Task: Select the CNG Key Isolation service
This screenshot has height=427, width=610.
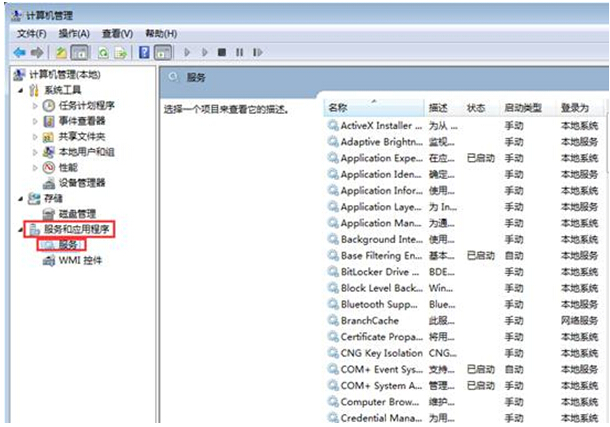Action: point(463,353)
